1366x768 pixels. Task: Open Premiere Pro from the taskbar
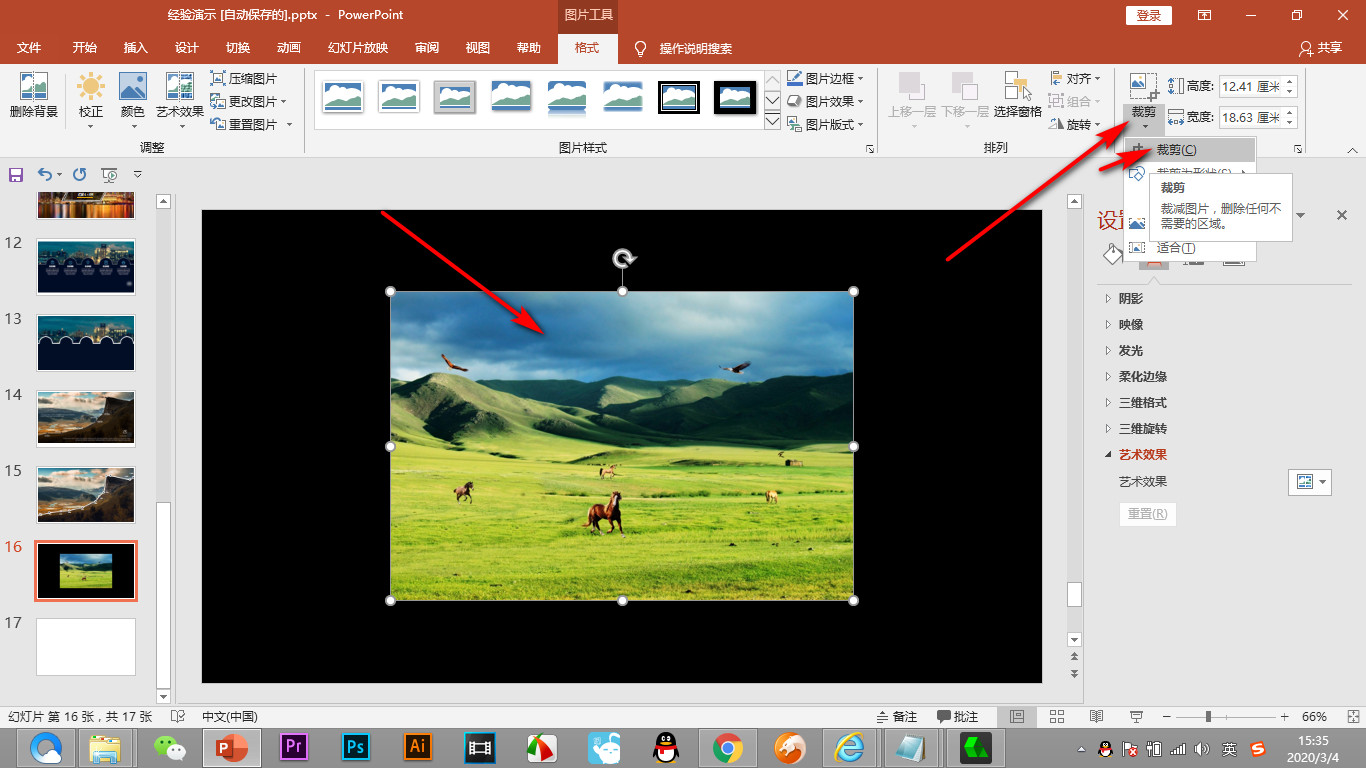point(293,747)
